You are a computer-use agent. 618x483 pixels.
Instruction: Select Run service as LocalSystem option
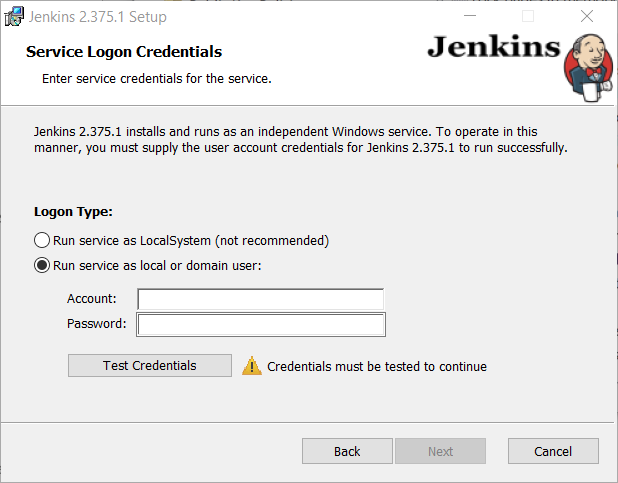click(x=181, y=241)
